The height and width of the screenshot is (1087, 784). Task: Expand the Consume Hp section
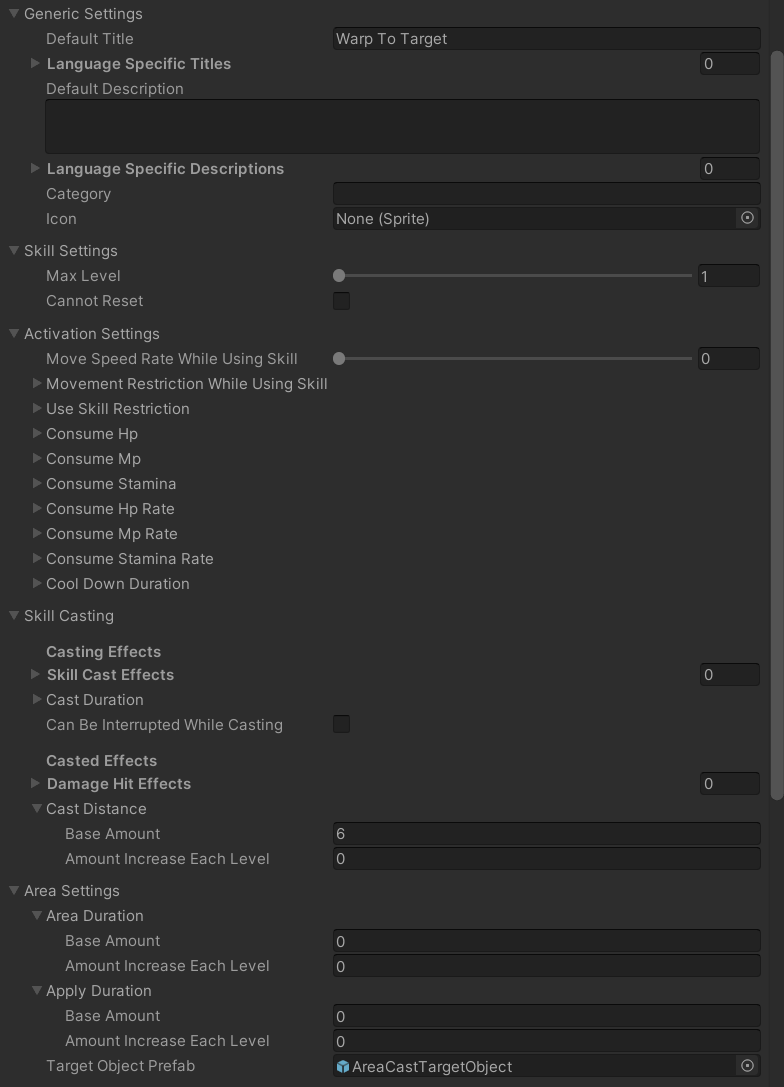[x=36, y=433]
